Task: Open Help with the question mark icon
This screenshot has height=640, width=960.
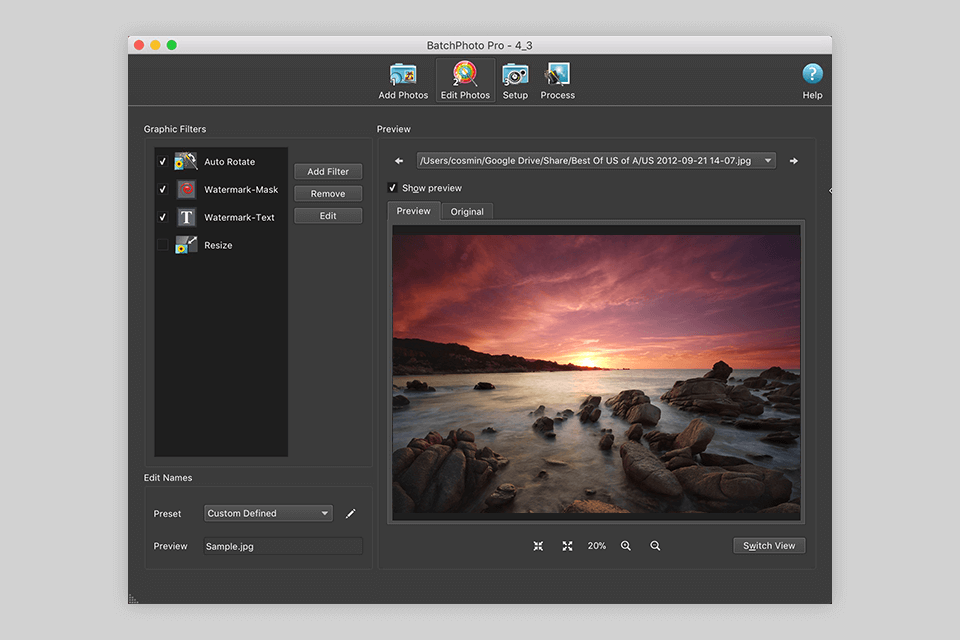Action: click(x=812, y=73)
